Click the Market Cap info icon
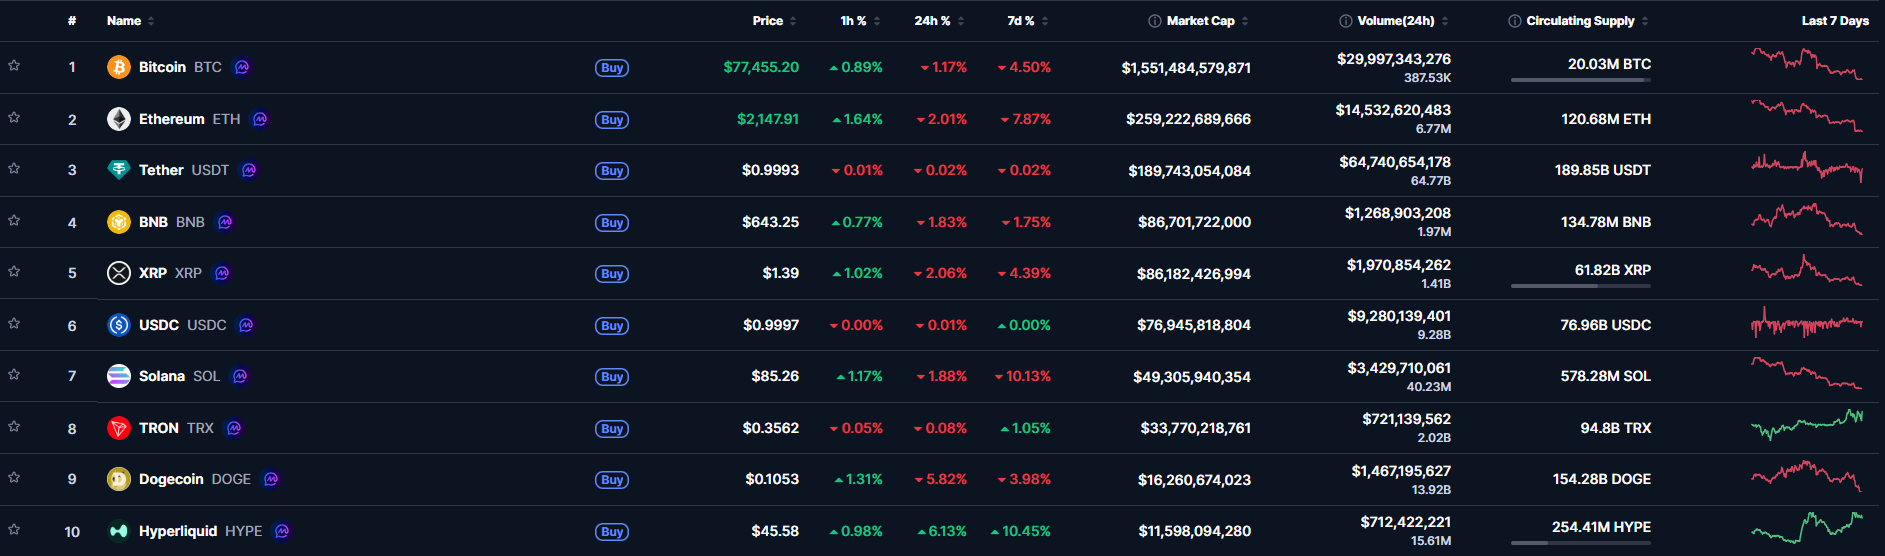The width and height of the screenshot is (1885, 556). (x=1155, y=21)
